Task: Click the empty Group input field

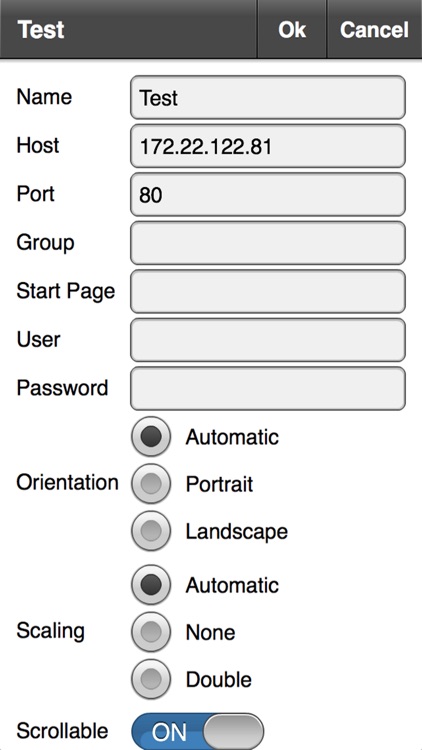Action: (268, 243)
